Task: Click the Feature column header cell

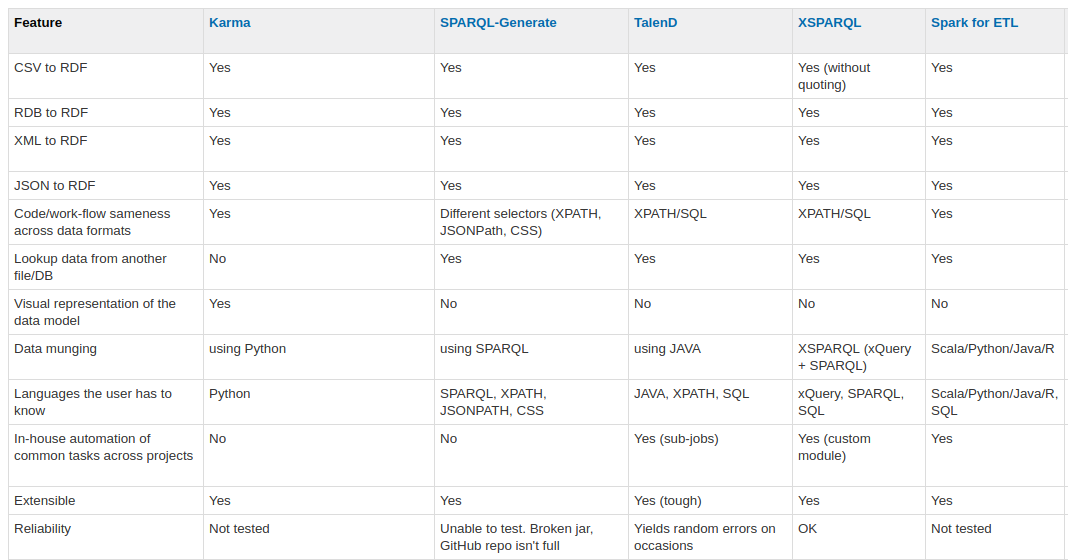Action: (38, 23)
